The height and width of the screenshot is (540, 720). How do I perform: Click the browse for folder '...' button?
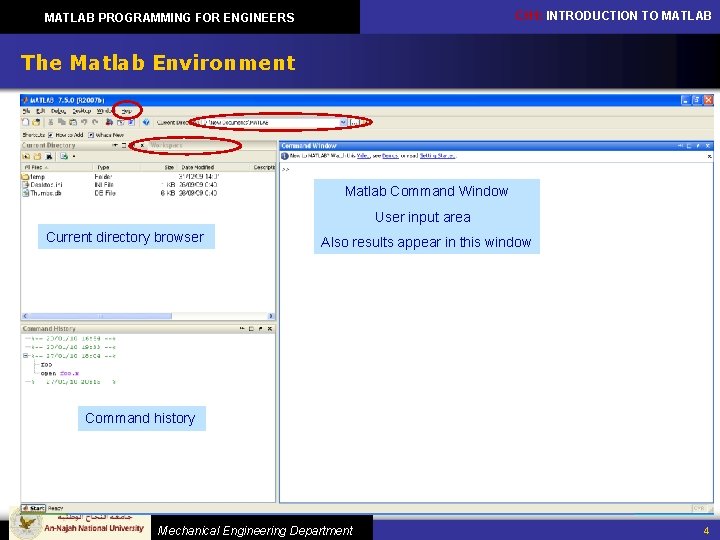[354, 123]
